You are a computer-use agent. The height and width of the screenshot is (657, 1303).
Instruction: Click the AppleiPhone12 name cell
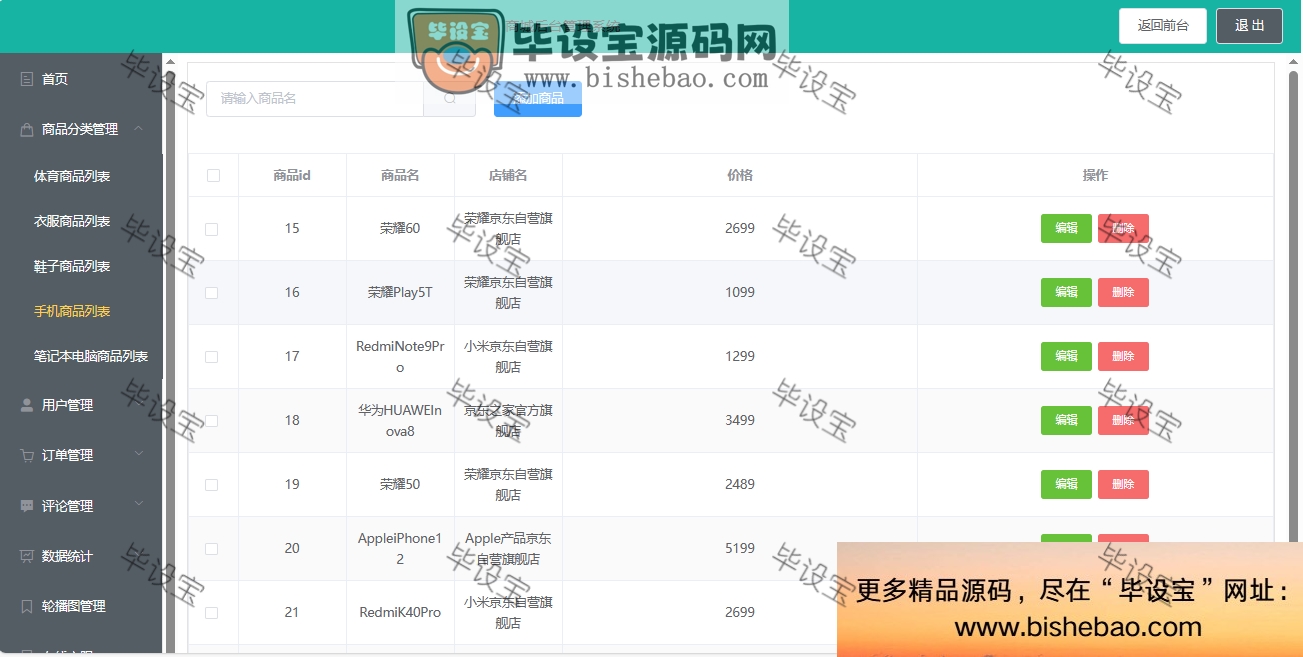coord(400,549)
